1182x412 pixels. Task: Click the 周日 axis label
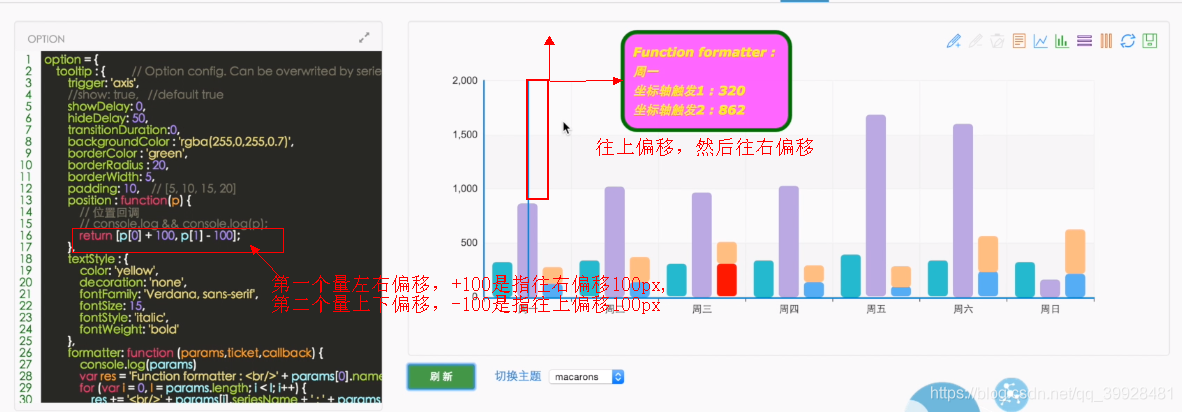1050,309
